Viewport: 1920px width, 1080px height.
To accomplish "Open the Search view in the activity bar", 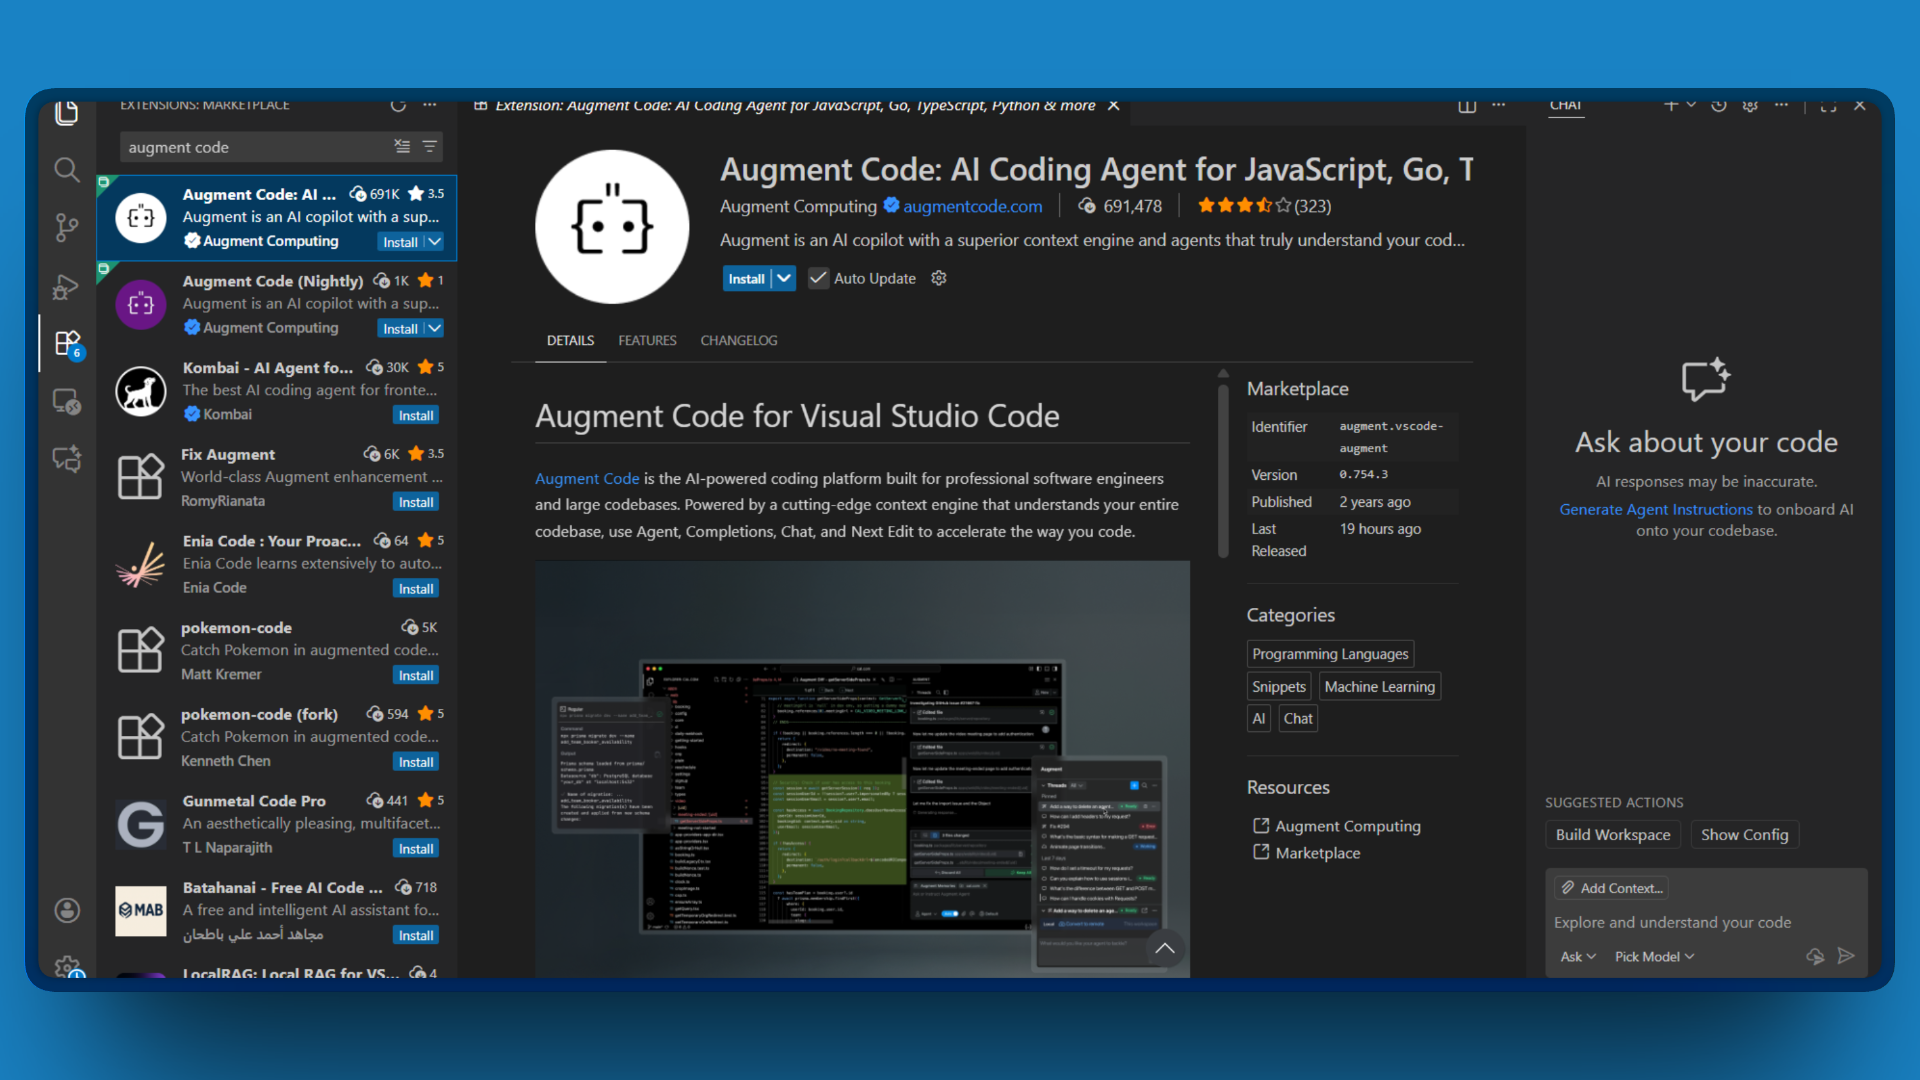I will 66,169.
